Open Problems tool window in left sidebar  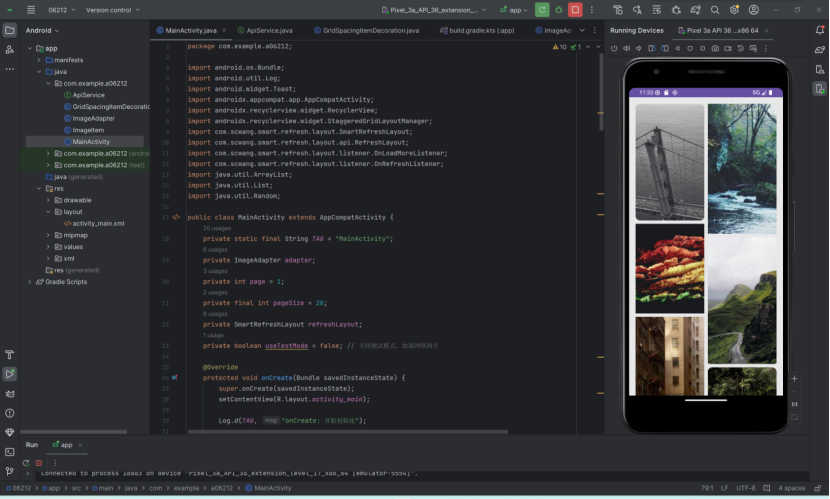[10, 413]
